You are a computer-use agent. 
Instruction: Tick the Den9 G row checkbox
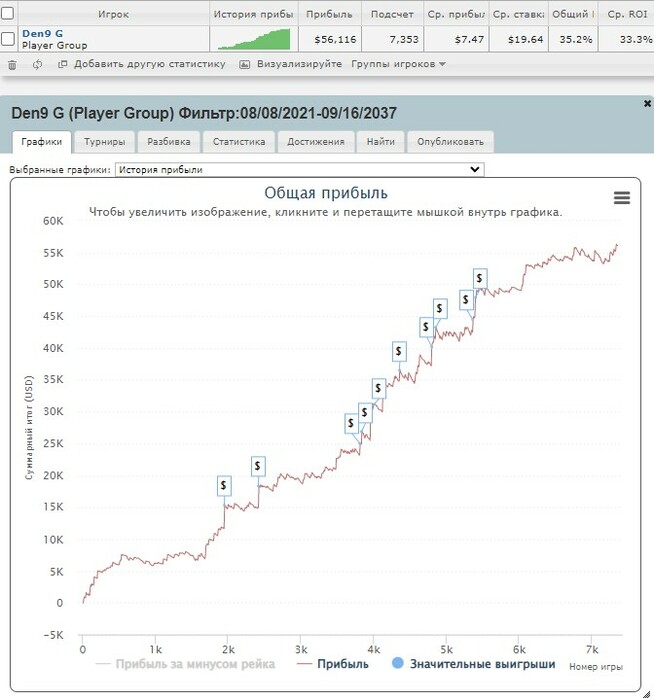(x=7, y=39)
